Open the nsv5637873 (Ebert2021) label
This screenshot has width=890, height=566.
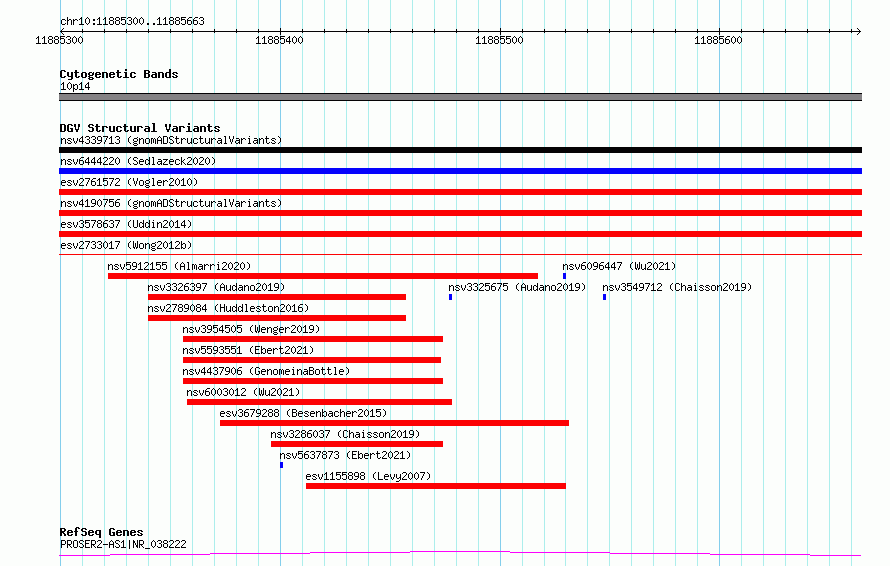[345, 455]
